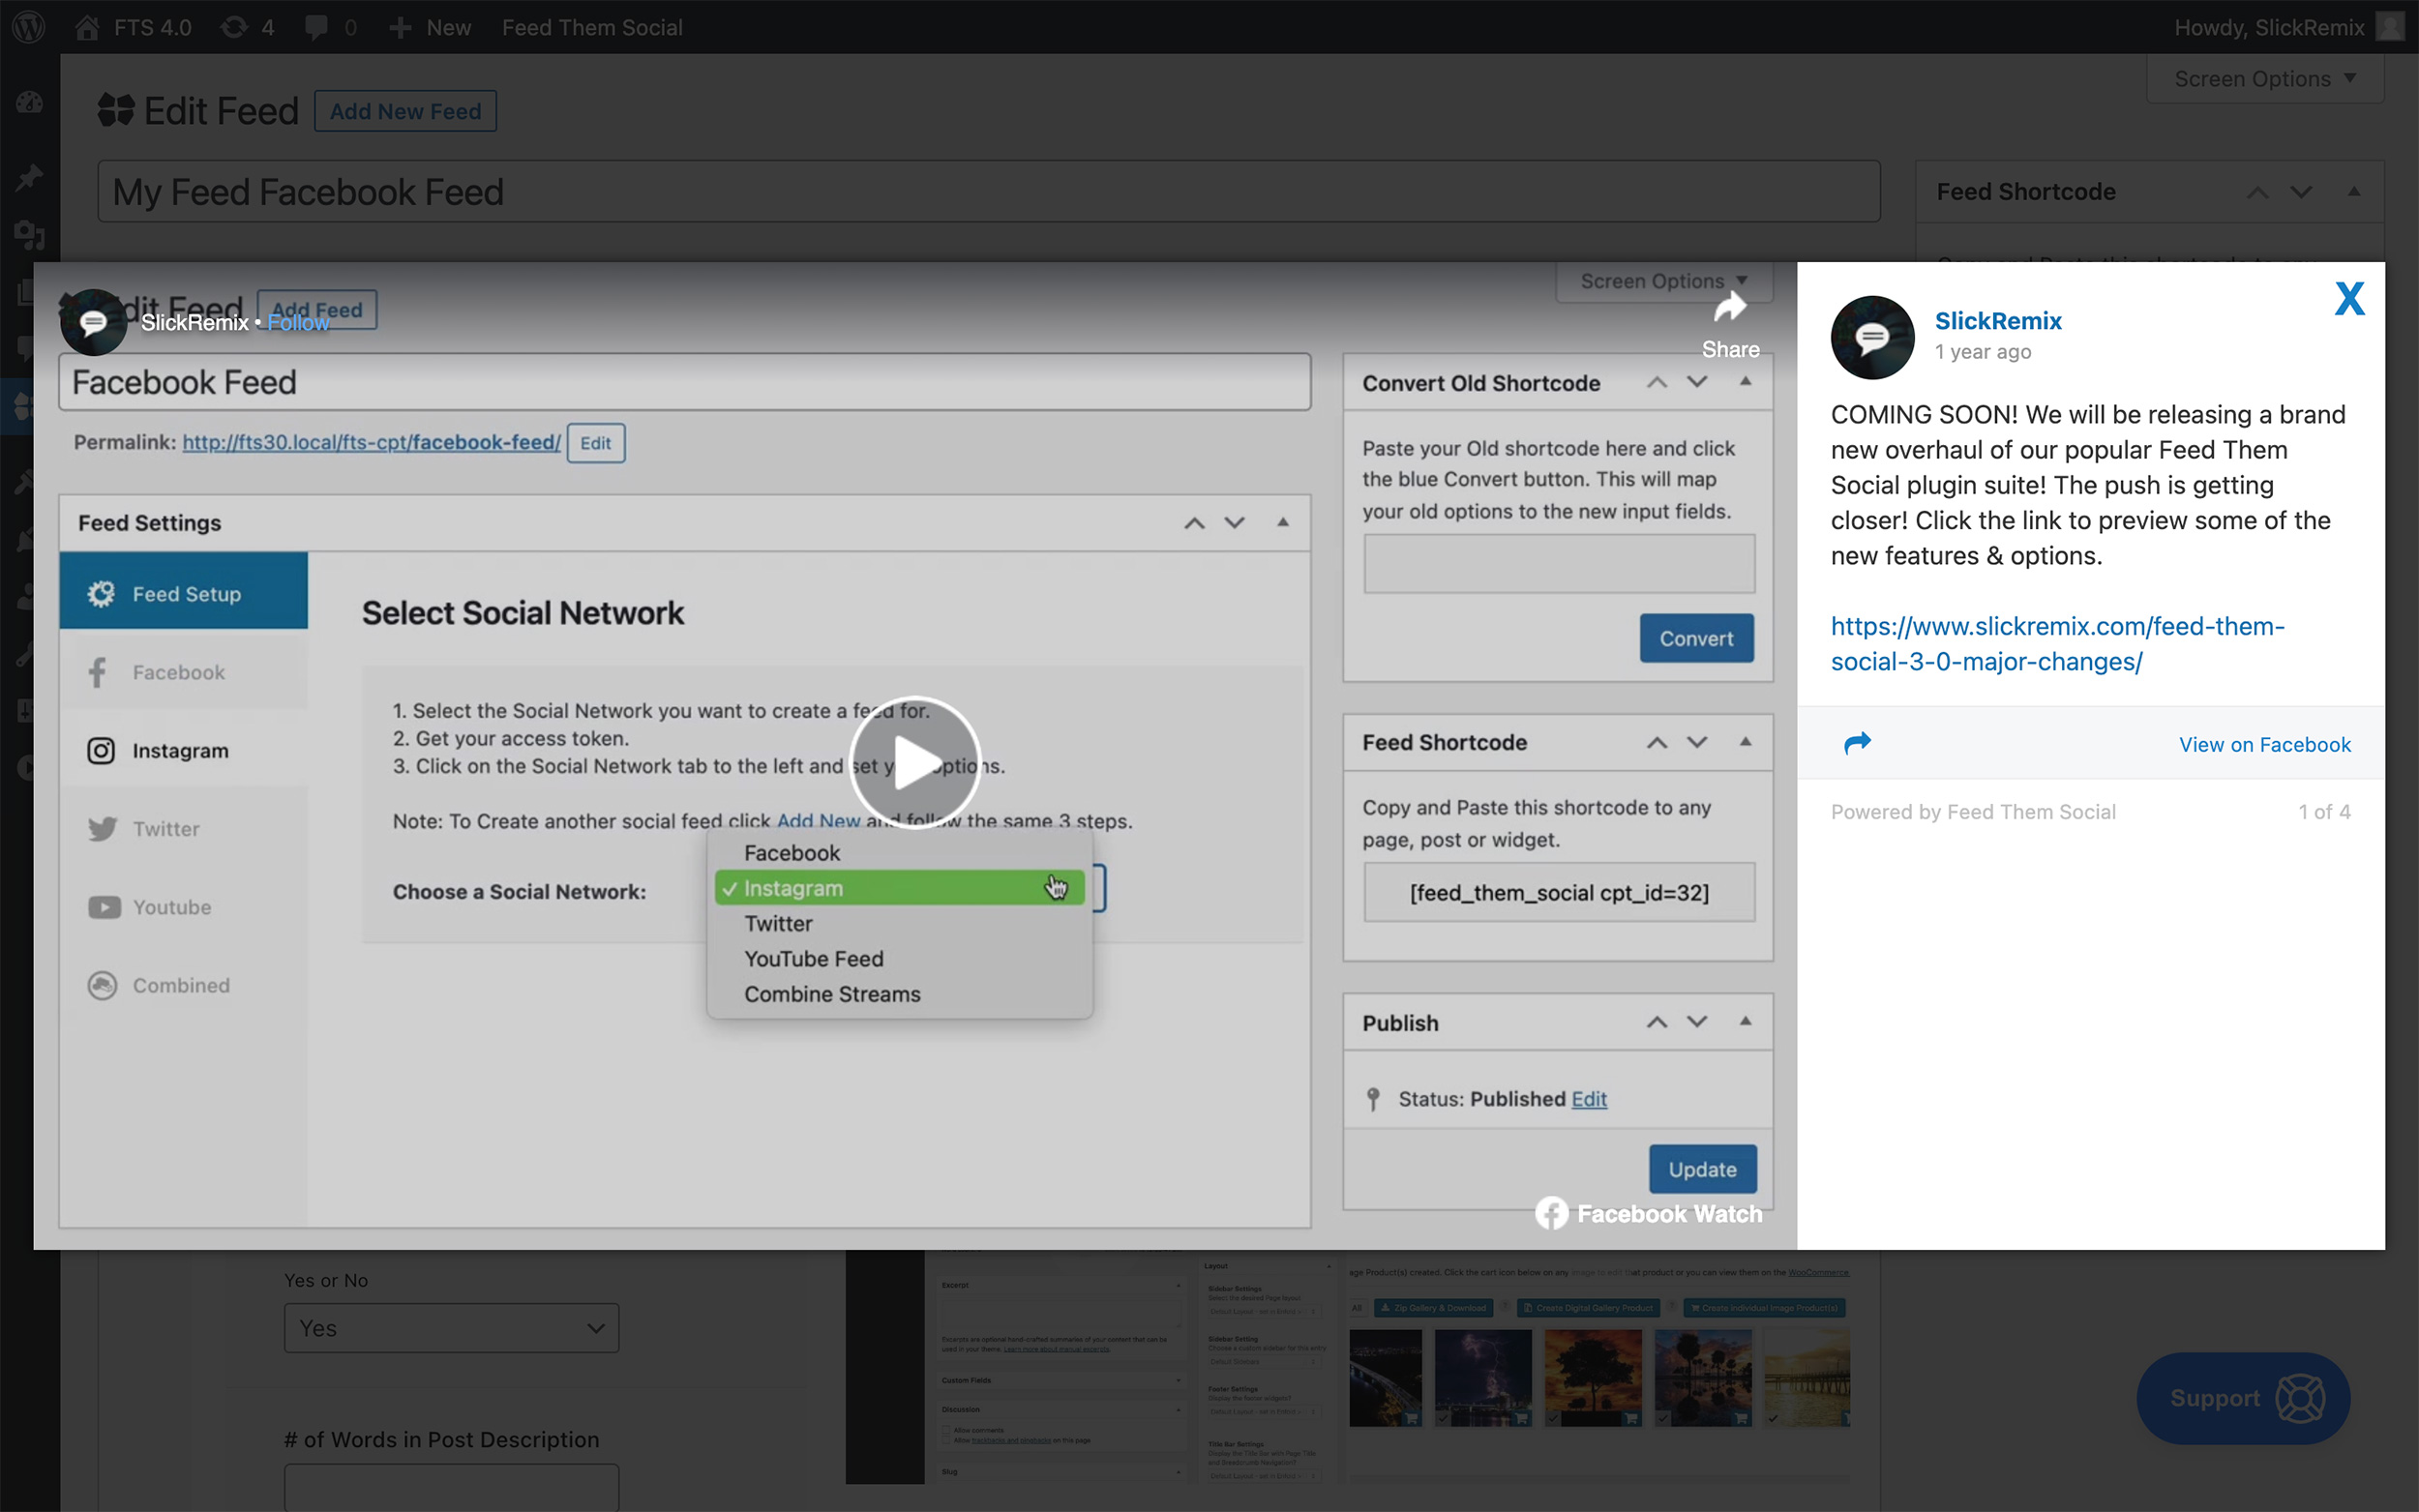Viewport: 2419px width, 1512px height.
Task: Click the user avatar in admin bar
Action: tap(2390, 27)
